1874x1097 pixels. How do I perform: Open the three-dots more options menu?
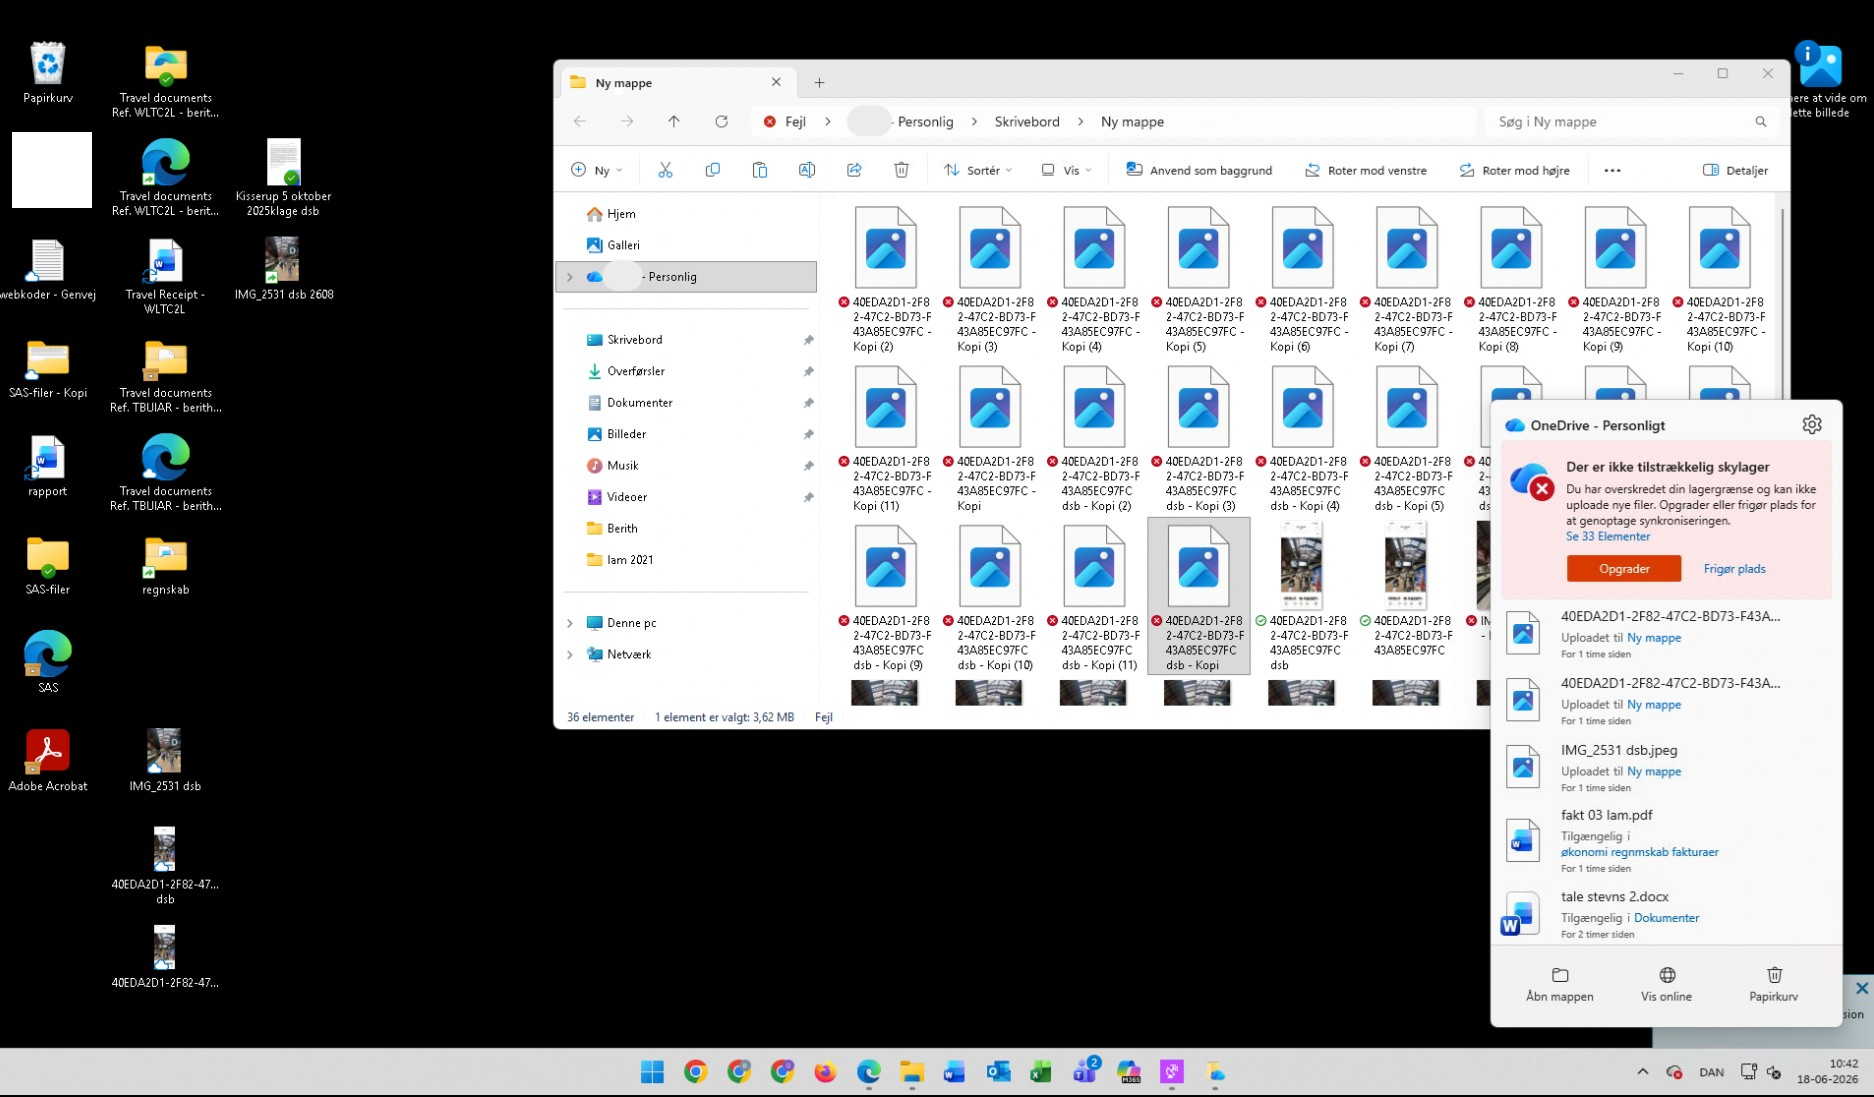point(1612,170)
